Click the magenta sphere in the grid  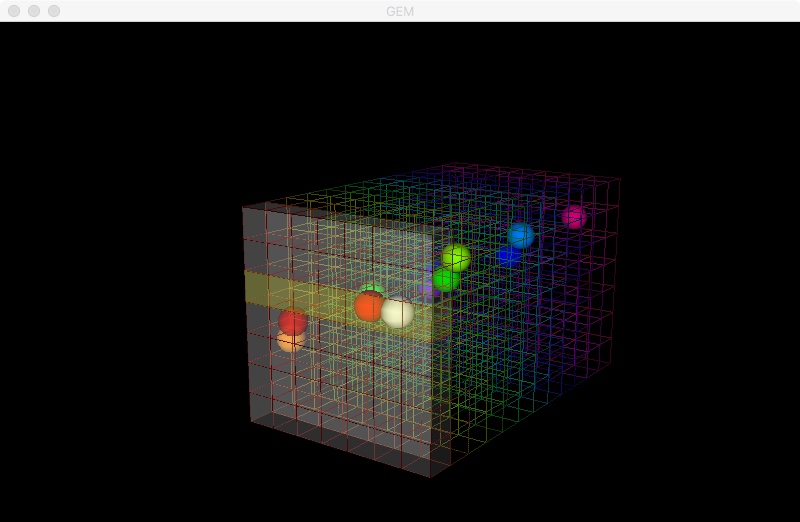(x=574, y=217)
